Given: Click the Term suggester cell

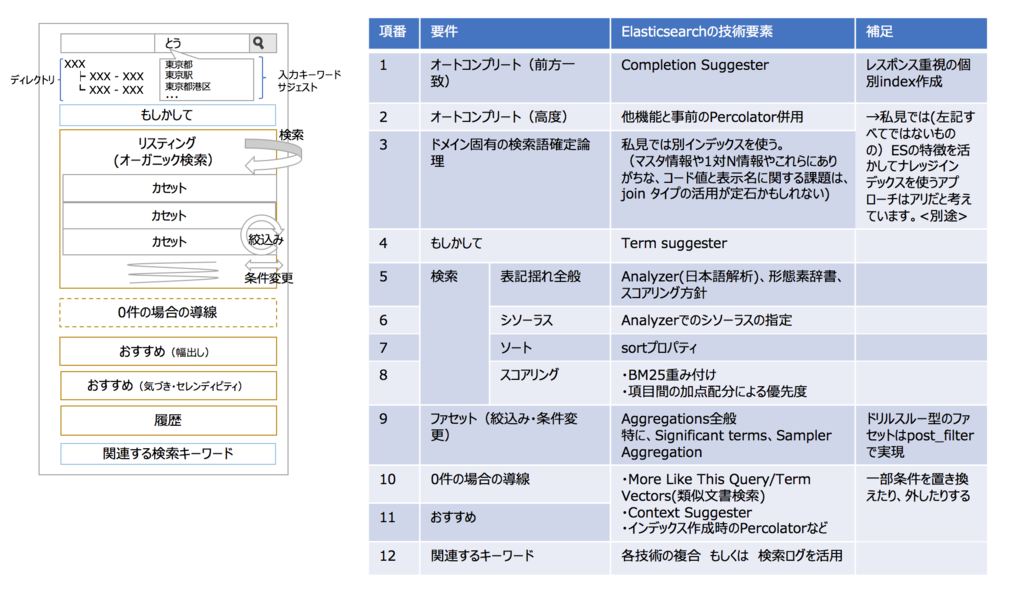Looking at the screenshot, I should coord(732,246).
